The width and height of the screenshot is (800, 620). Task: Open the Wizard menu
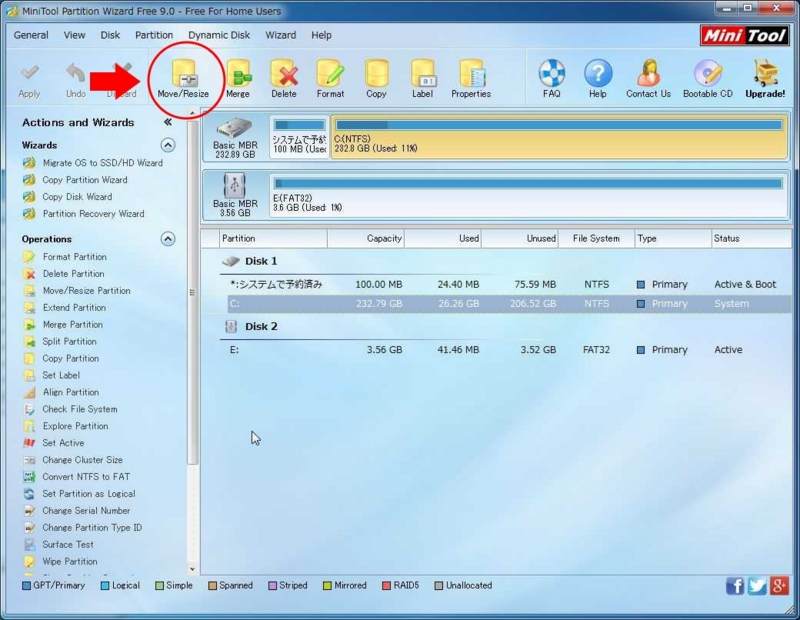point(281,35)
